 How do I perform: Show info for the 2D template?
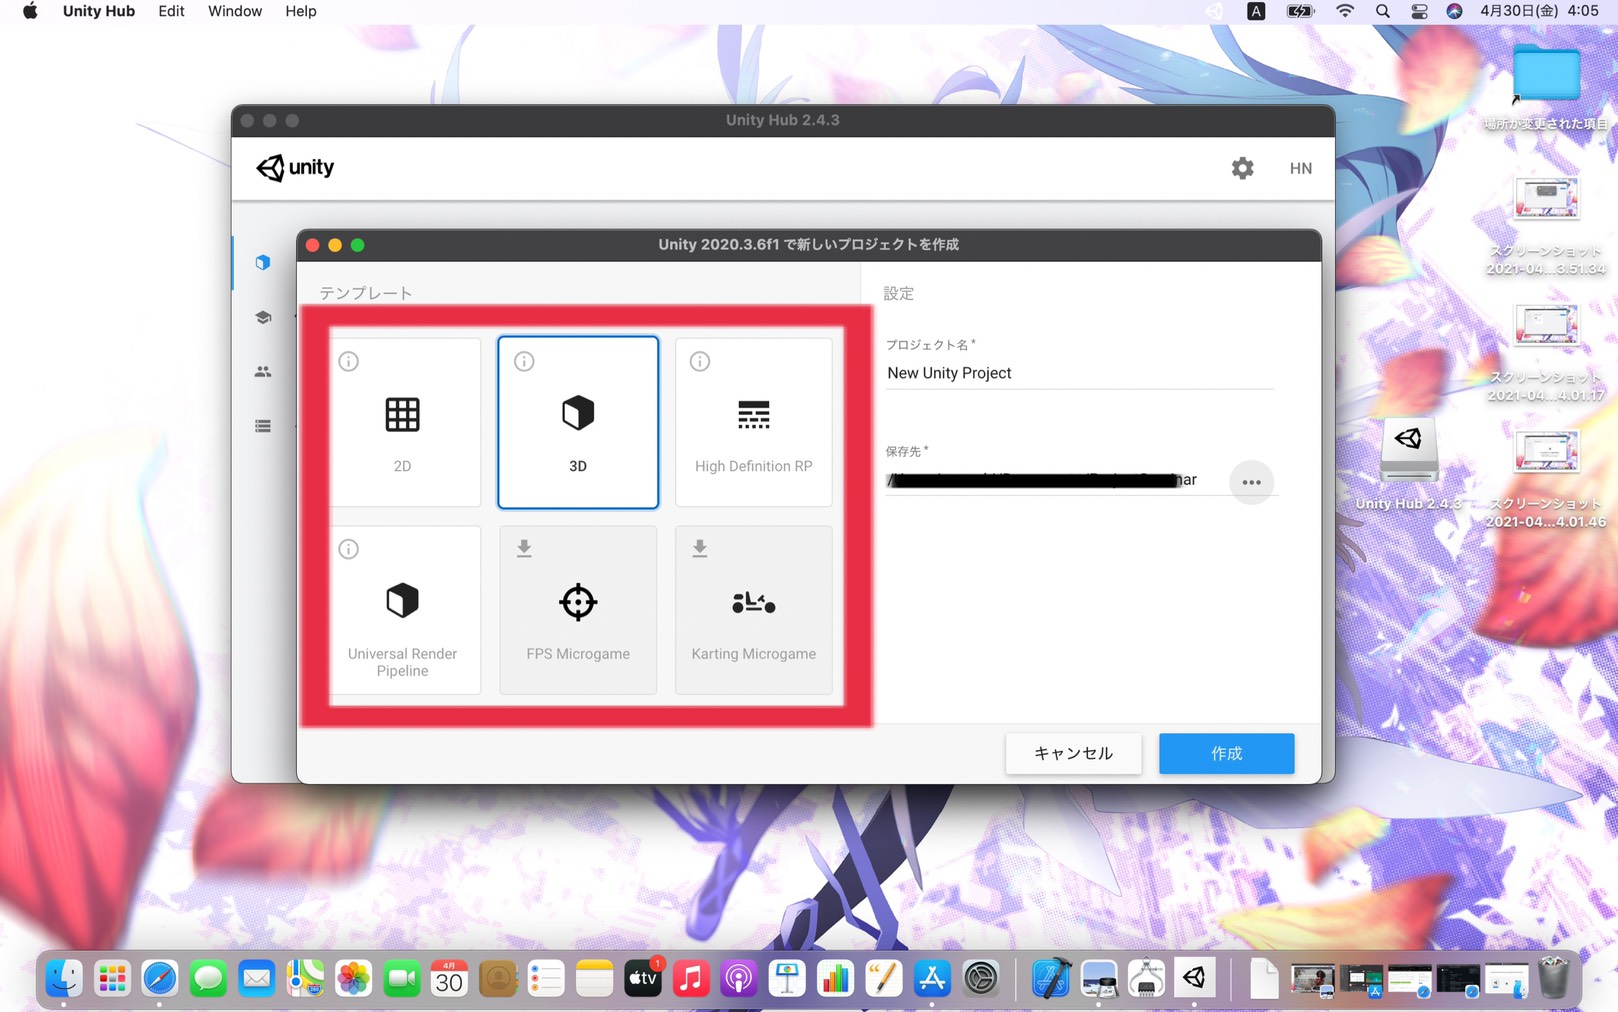349,361
